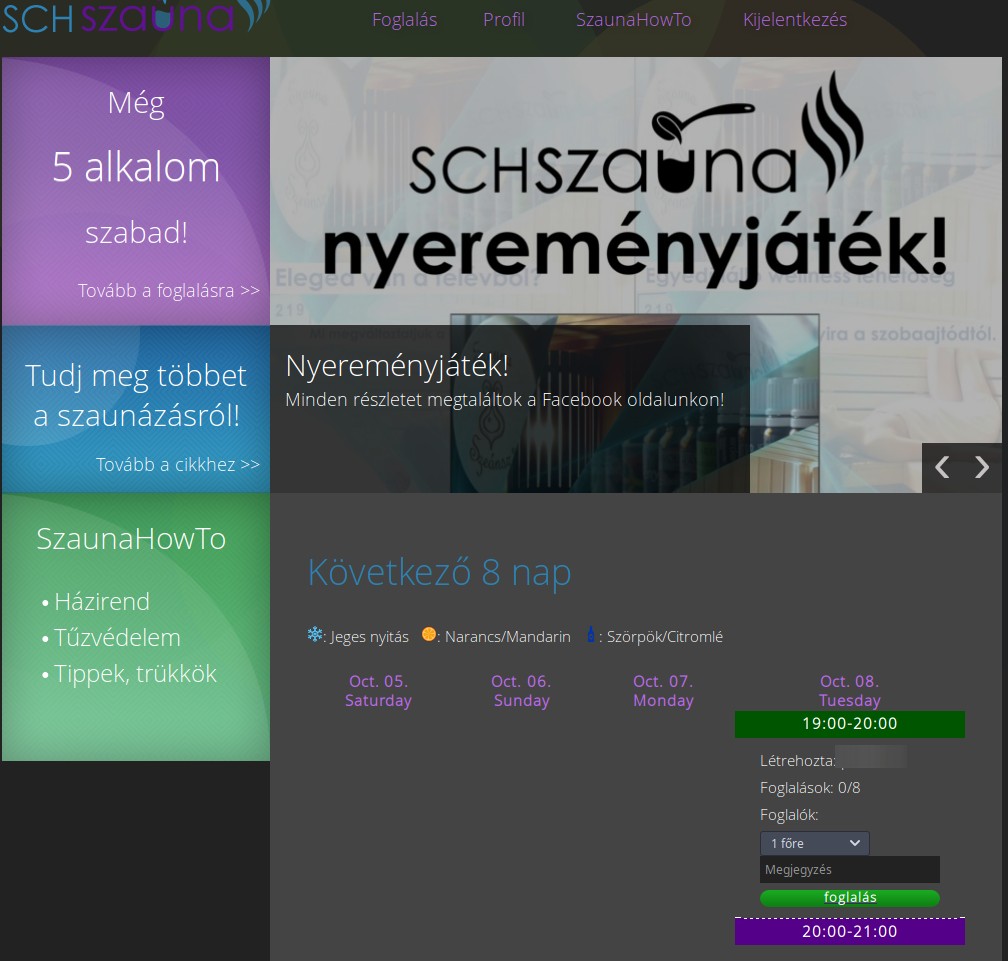Select the Oct. 07. Monday column header
The width and height of the screenshot is (1008, 961).
(663, 691)
